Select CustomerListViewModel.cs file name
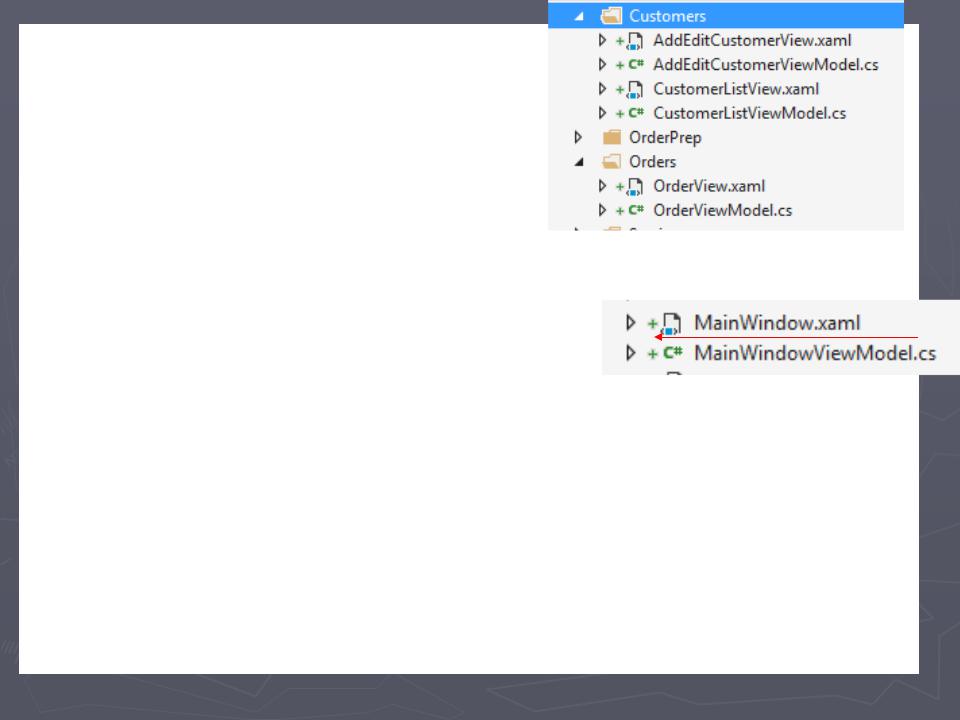Image resolution: width=960 pixels, height=720 pixels. tap(749, 113)
